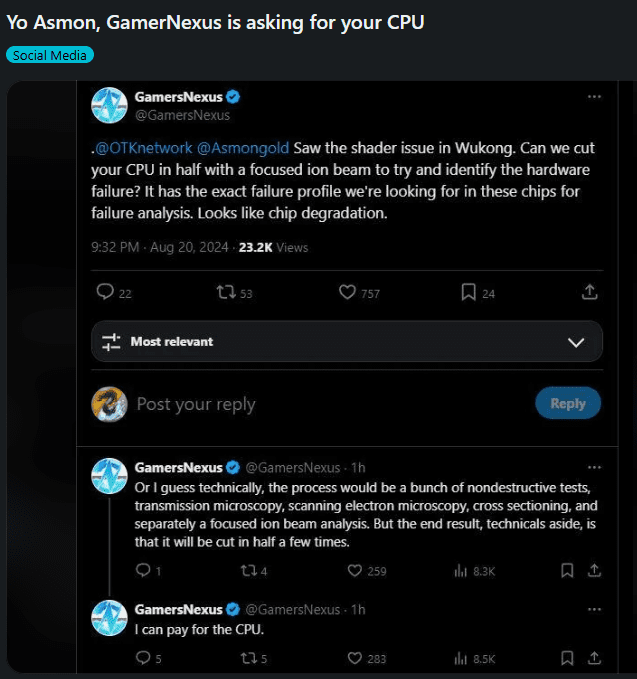Bookmark the 'I can pay for the CPU' reply

[567, 658]
